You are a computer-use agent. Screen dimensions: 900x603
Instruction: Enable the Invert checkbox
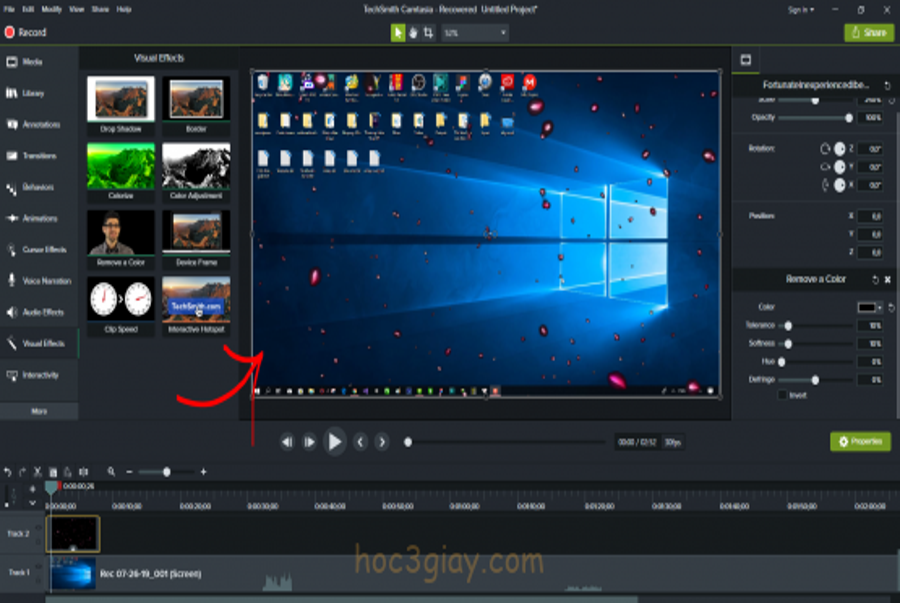pos(782,395)
